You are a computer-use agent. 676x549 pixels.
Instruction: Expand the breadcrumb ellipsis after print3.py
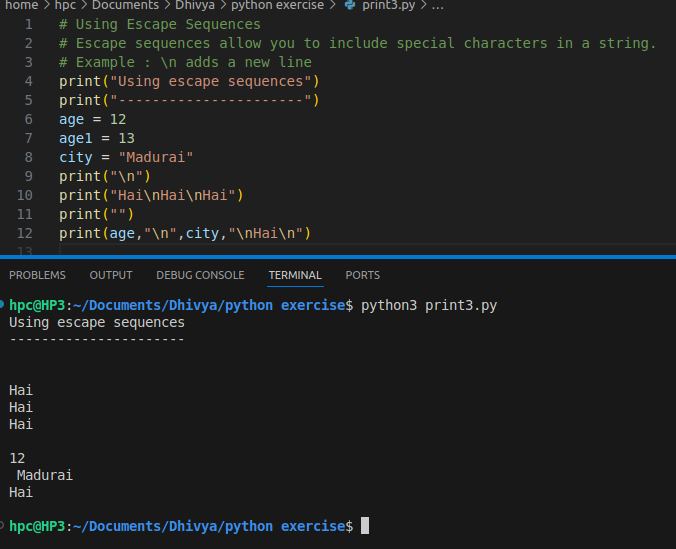click(x=438, y=6)
